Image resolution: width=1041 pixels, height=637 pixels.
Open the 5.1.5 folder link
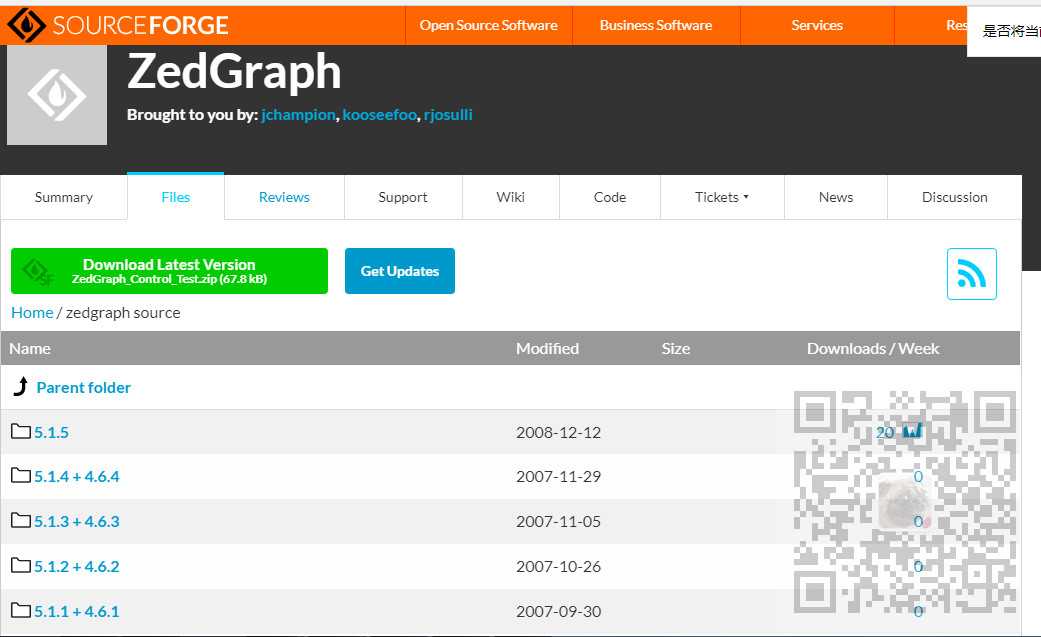[52, 432]
